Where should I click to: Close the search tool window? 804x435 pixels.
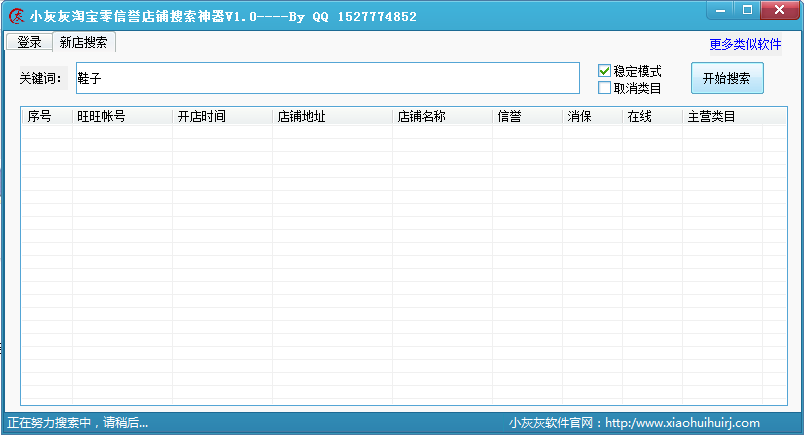779,10
